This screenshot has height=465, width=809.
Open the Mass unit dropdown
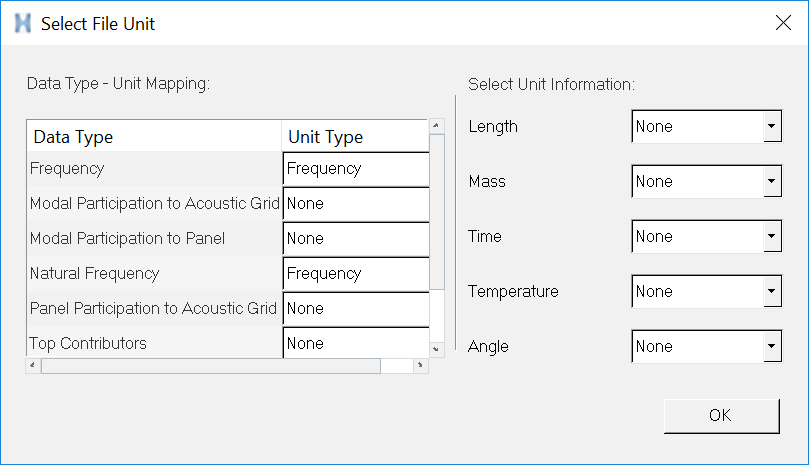[x=771, y=182]
